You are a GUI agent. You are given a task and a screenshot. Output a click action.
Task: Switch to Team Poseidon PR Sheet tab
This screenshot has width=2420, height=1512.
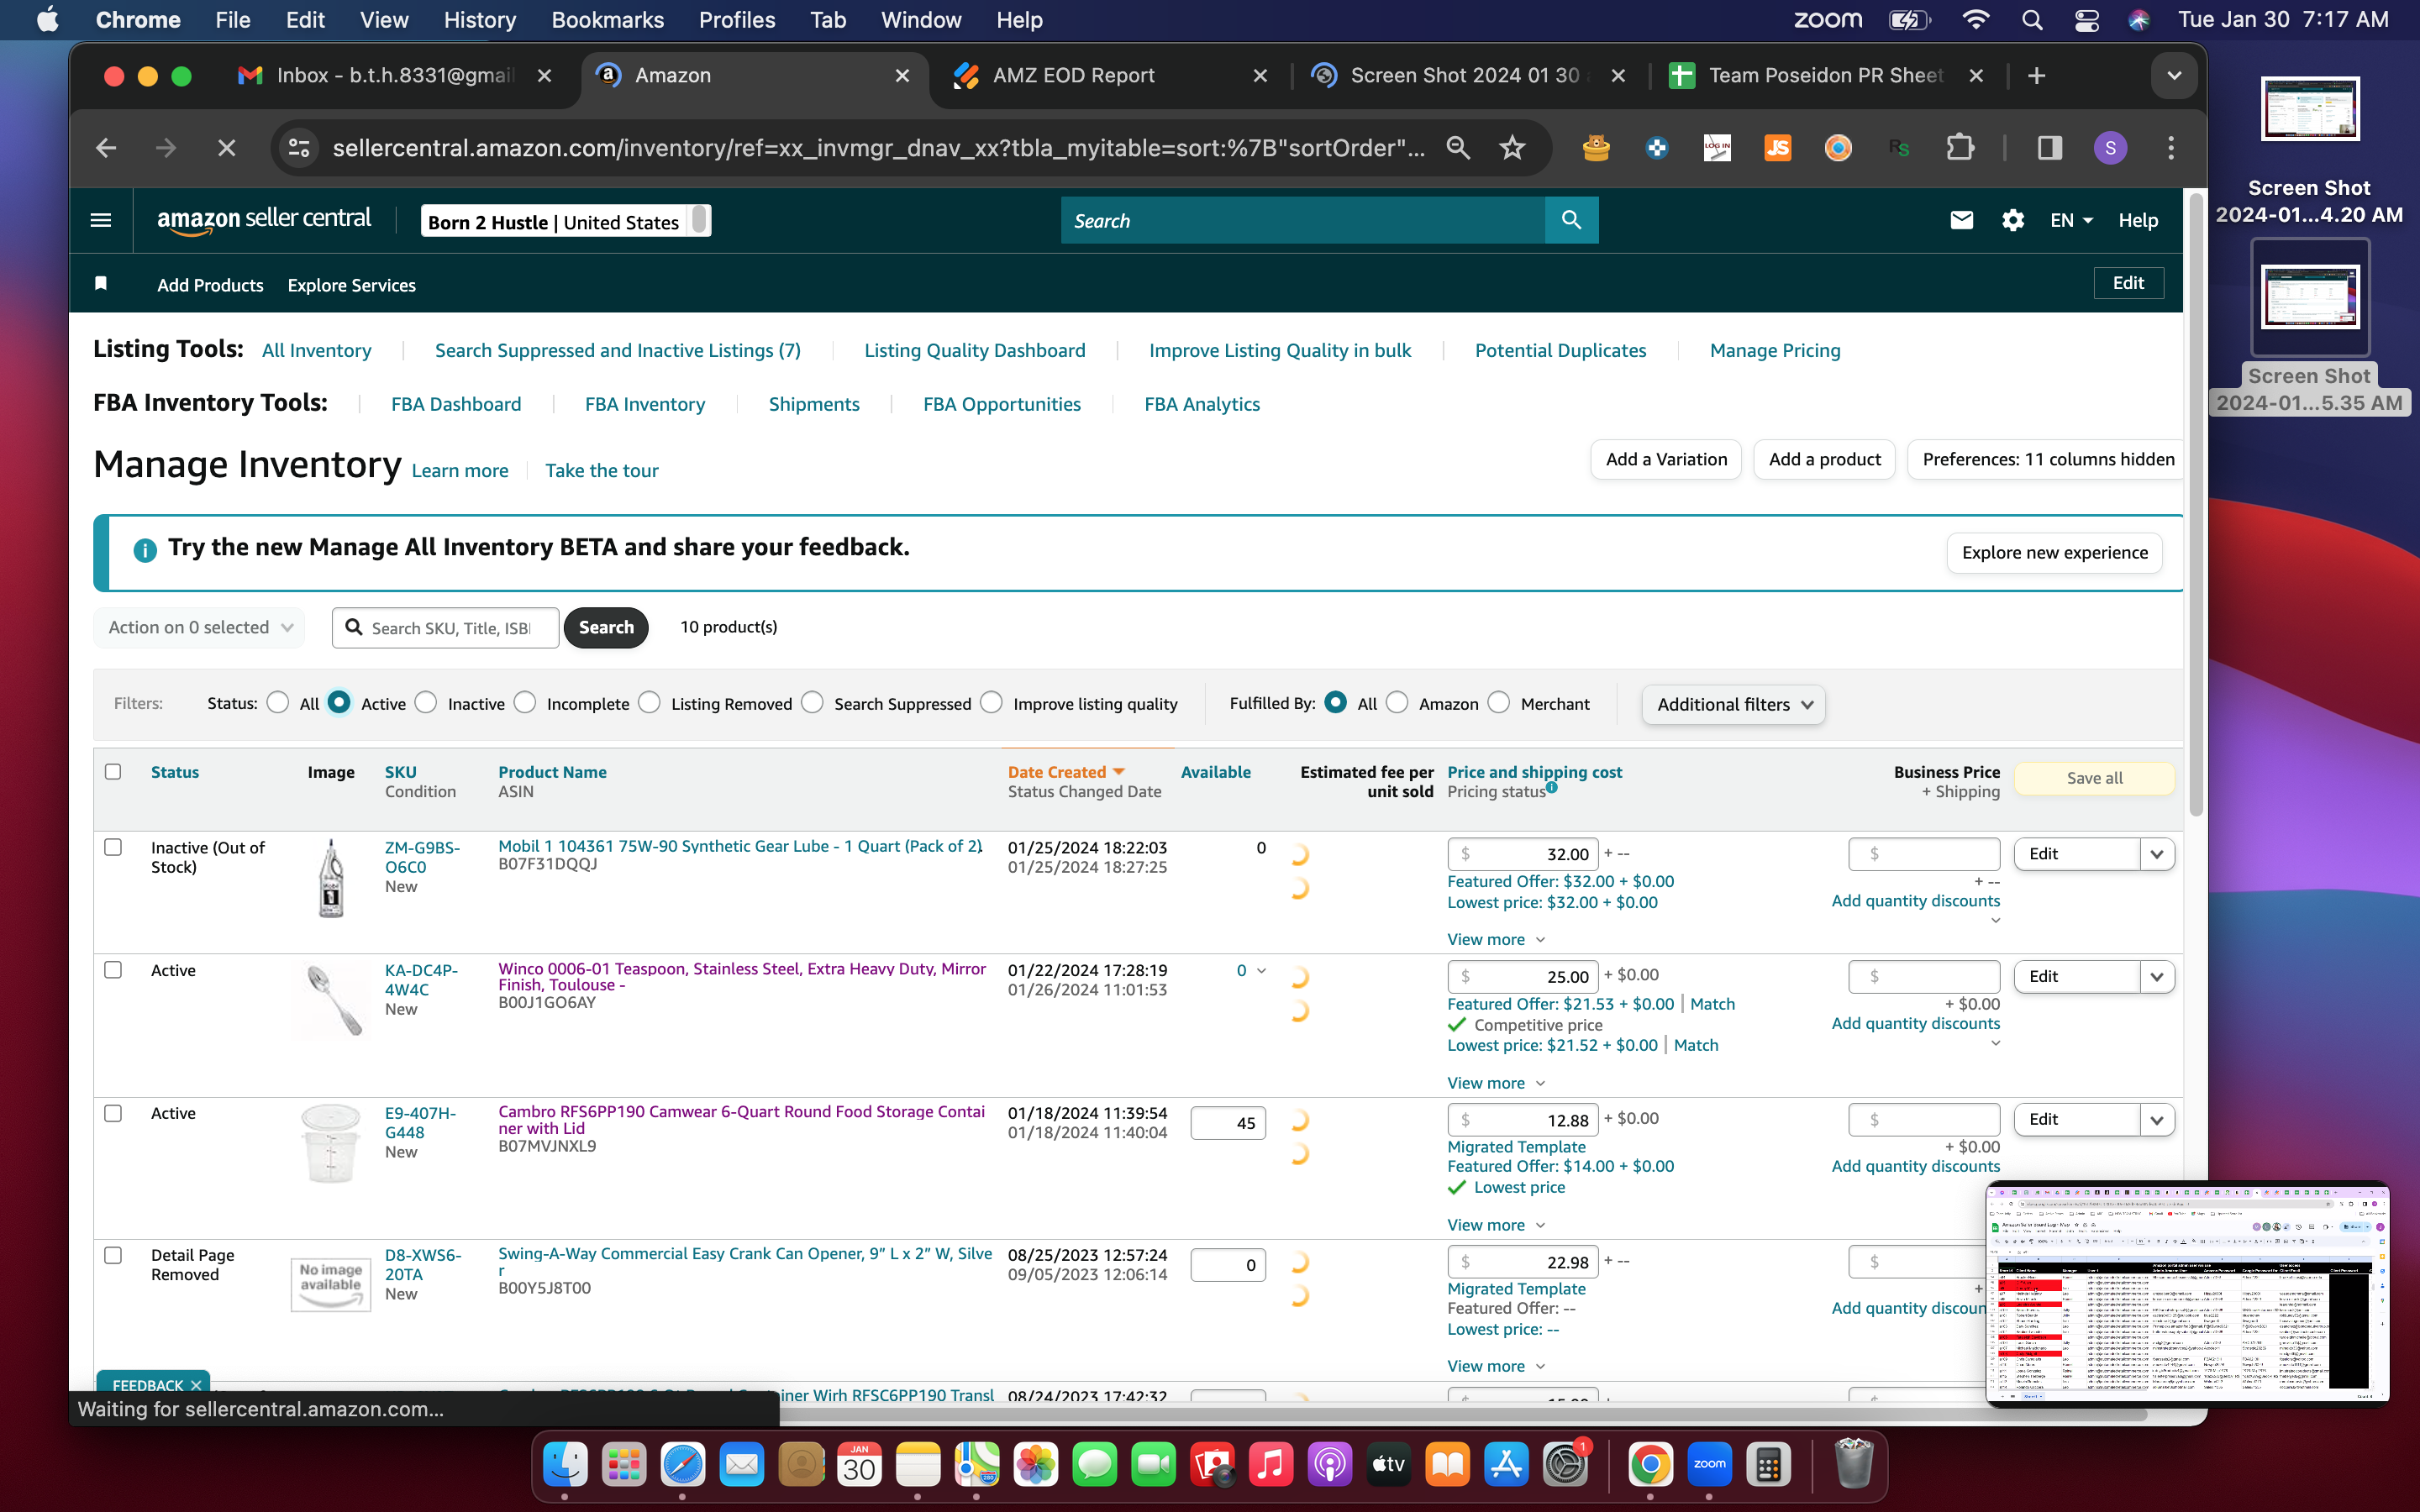point(1826,76)
